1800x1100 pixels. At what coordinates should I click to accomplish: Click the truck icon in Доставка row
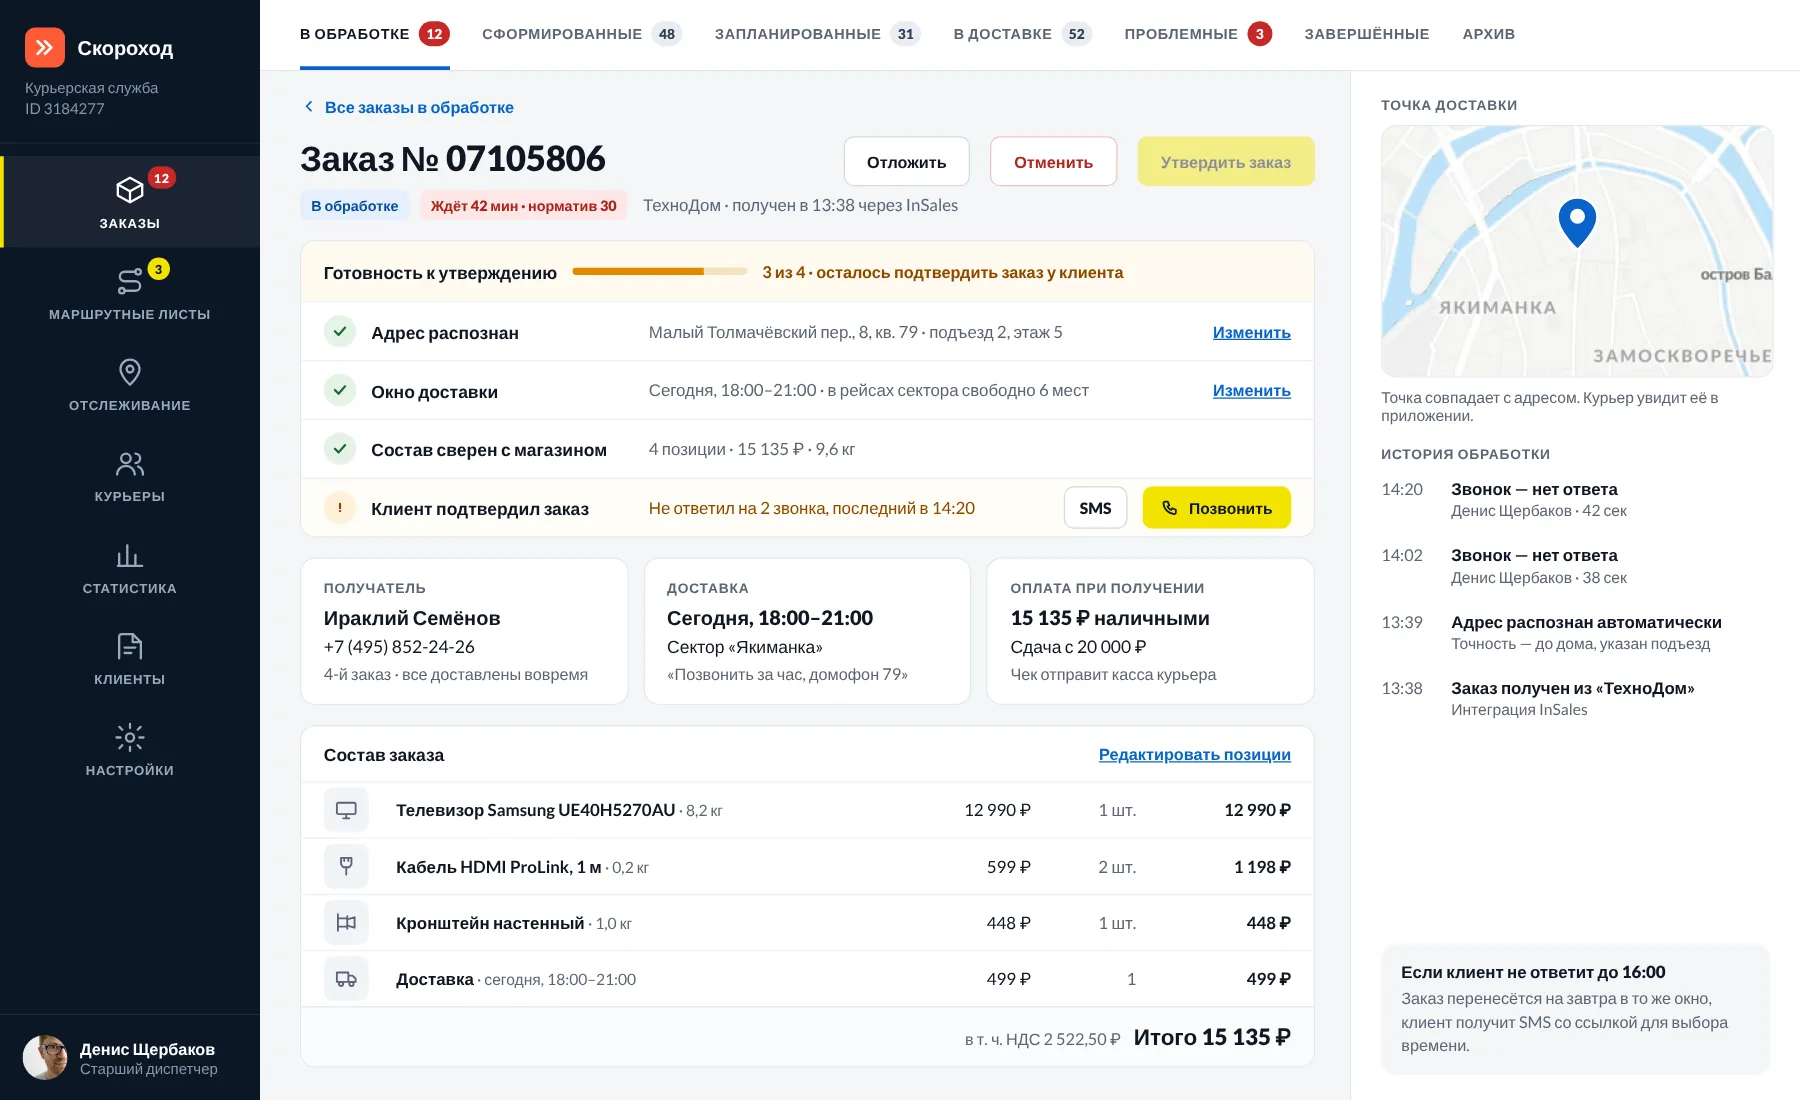point(346,979)
